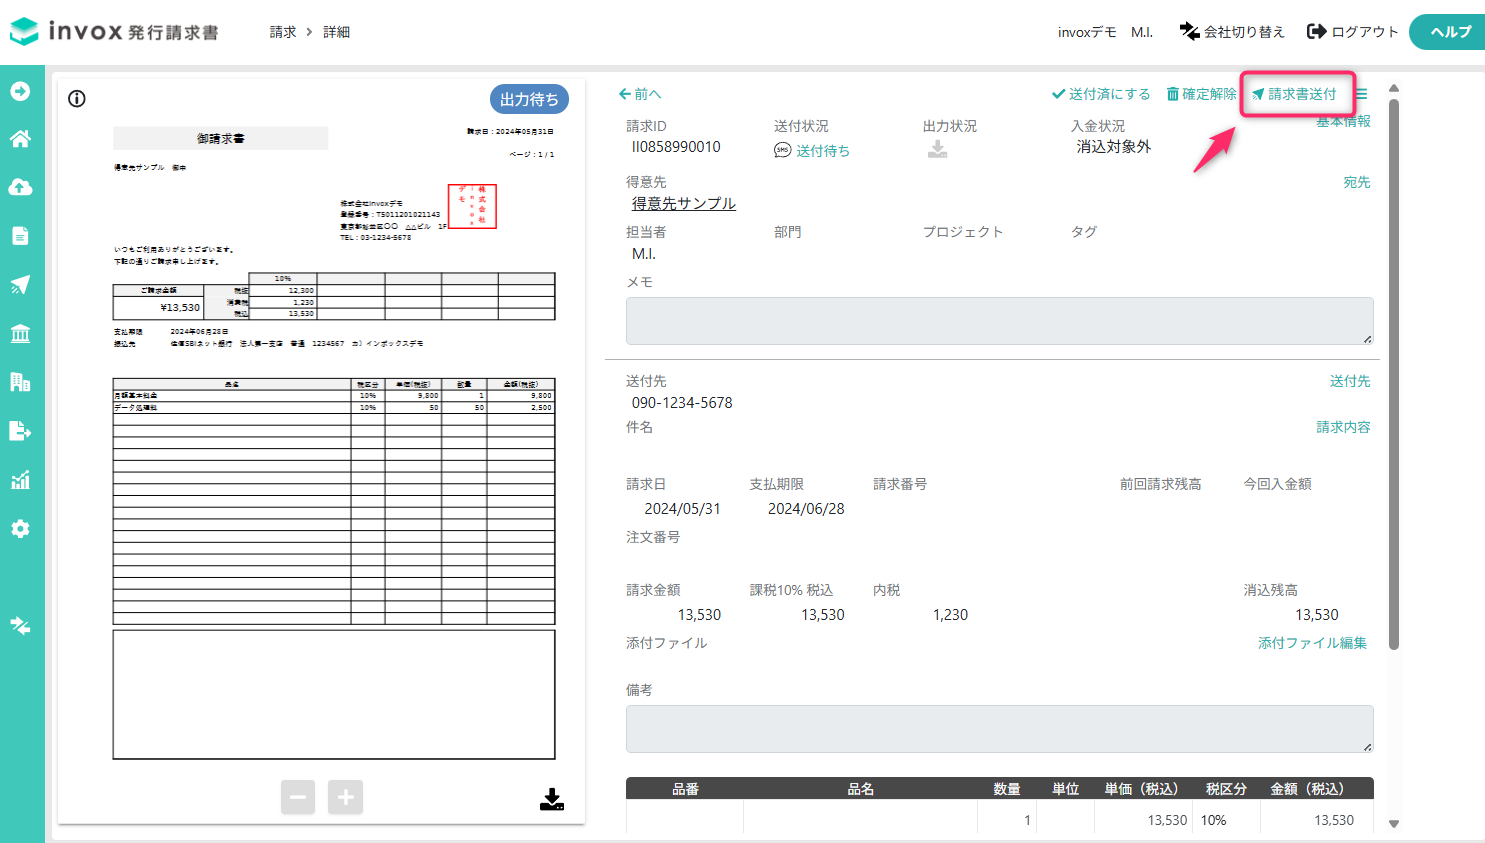Click the 支払期限 value 2024/06/28
Viewport: 1485px width, 843px height.
point(806,509)
